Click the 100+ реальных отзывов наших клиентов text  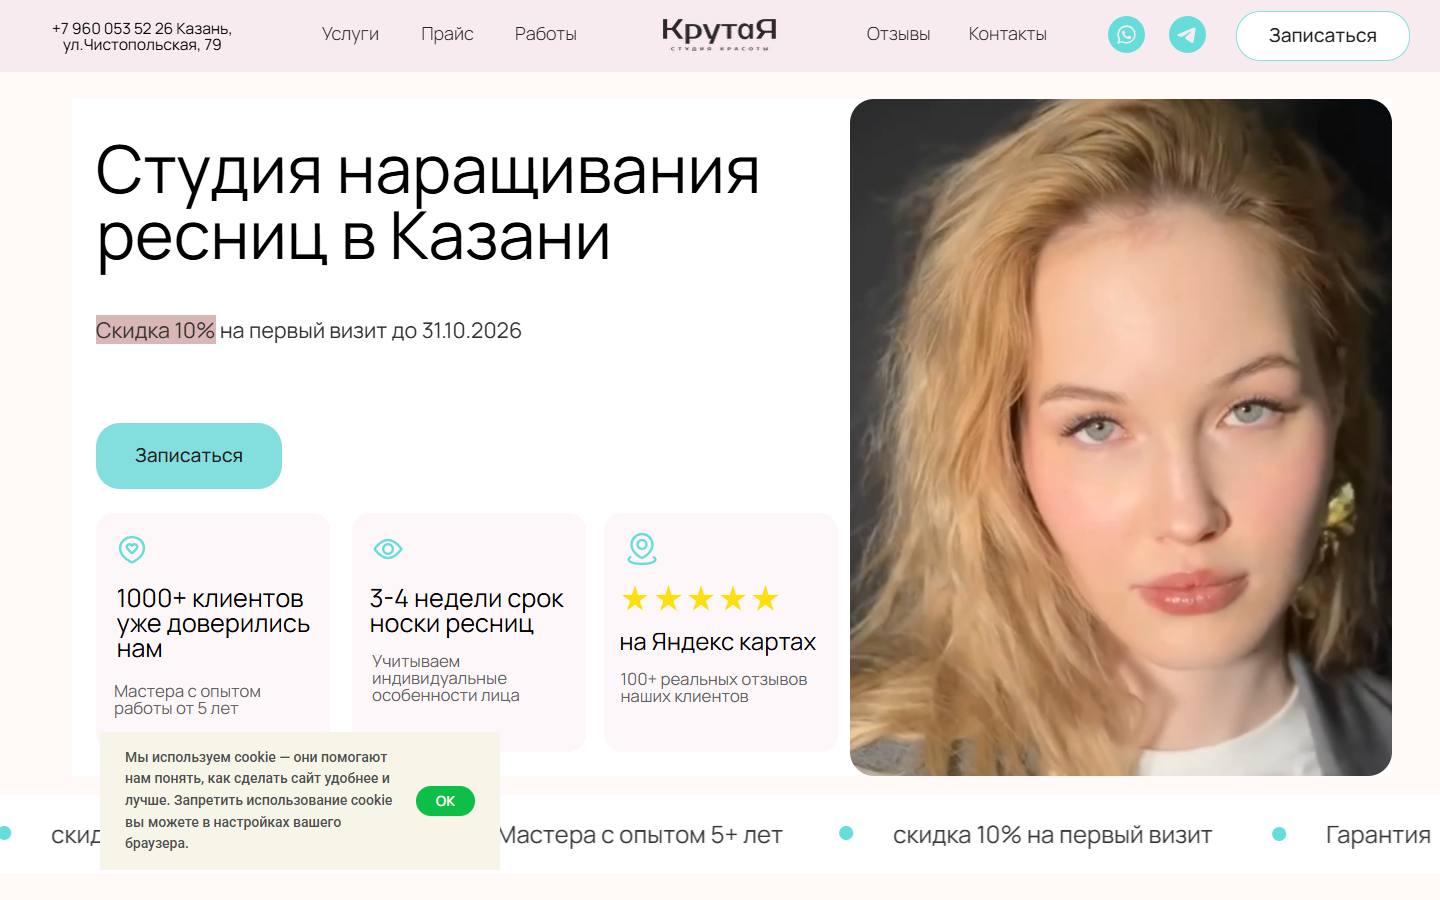714,688
